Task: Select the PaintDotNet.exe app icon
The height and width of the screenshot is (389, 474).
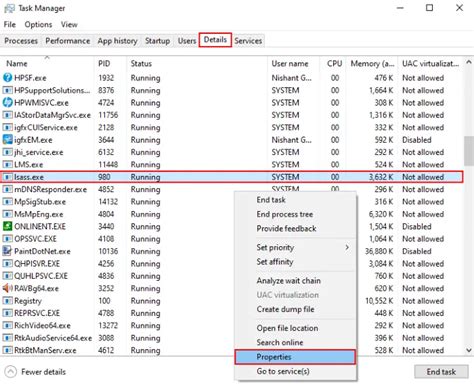Action: 7,251
